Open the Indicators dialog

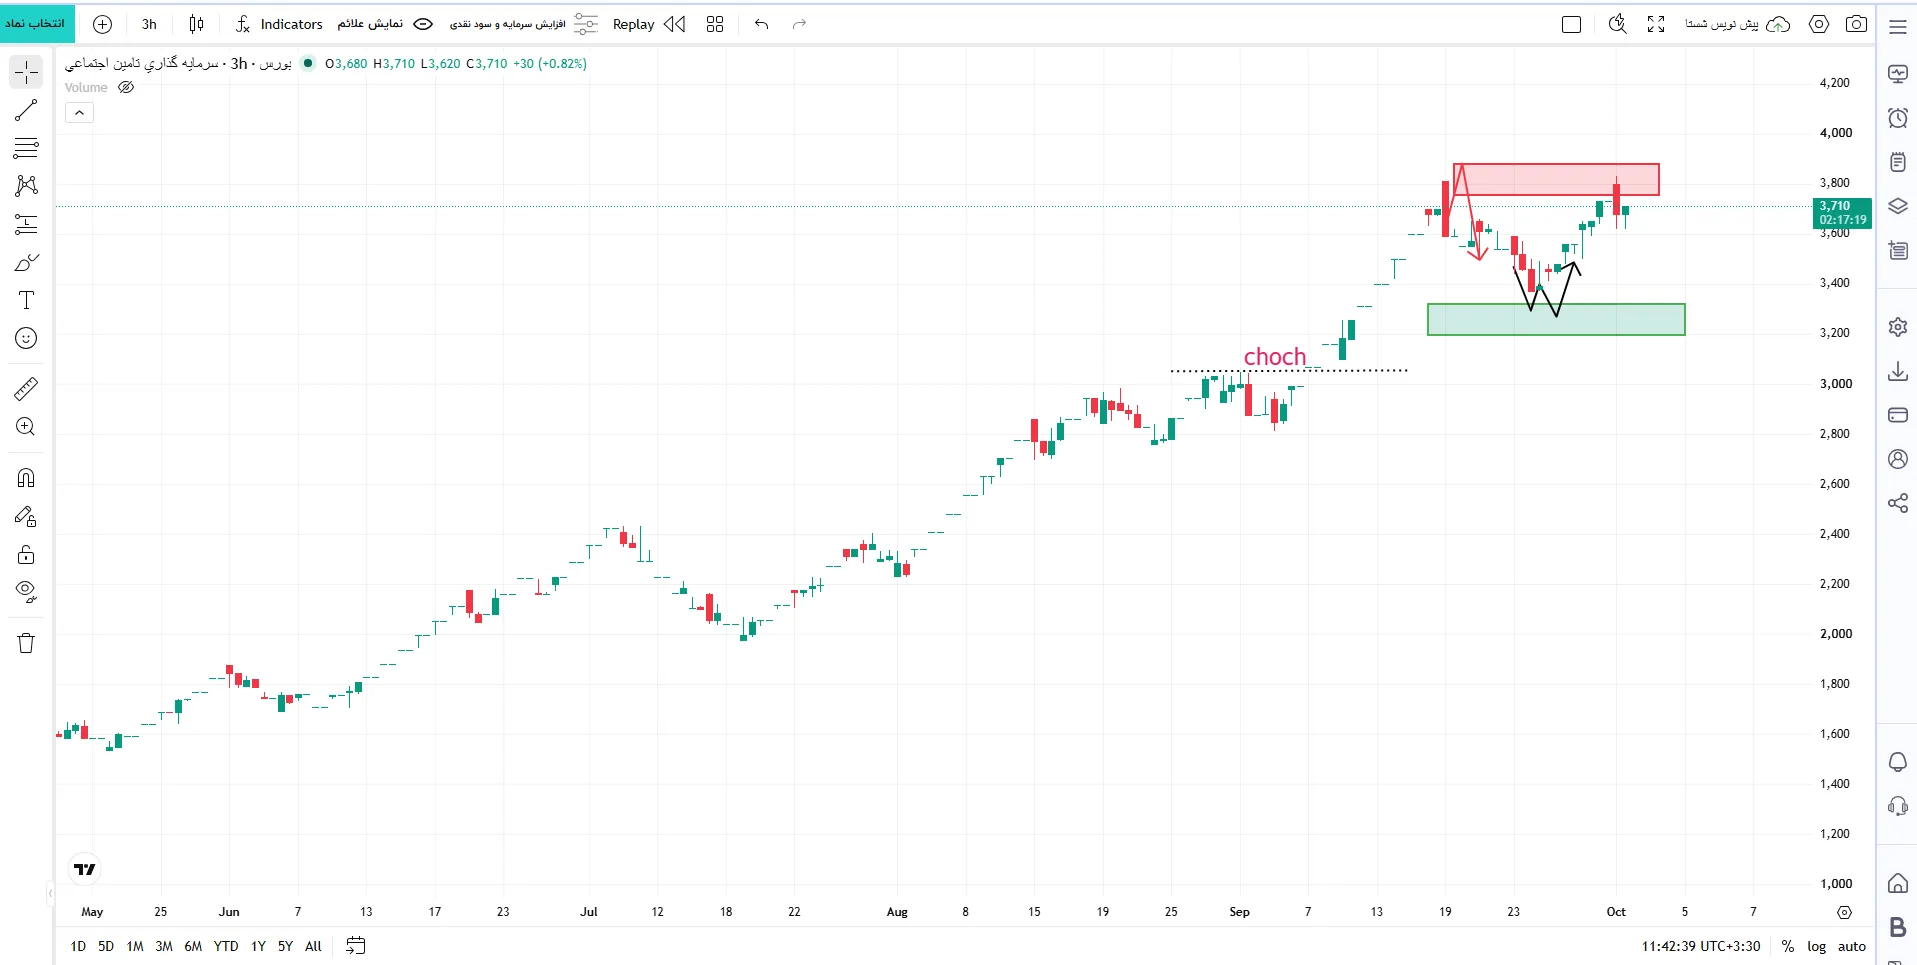click(x=279, y=24)
